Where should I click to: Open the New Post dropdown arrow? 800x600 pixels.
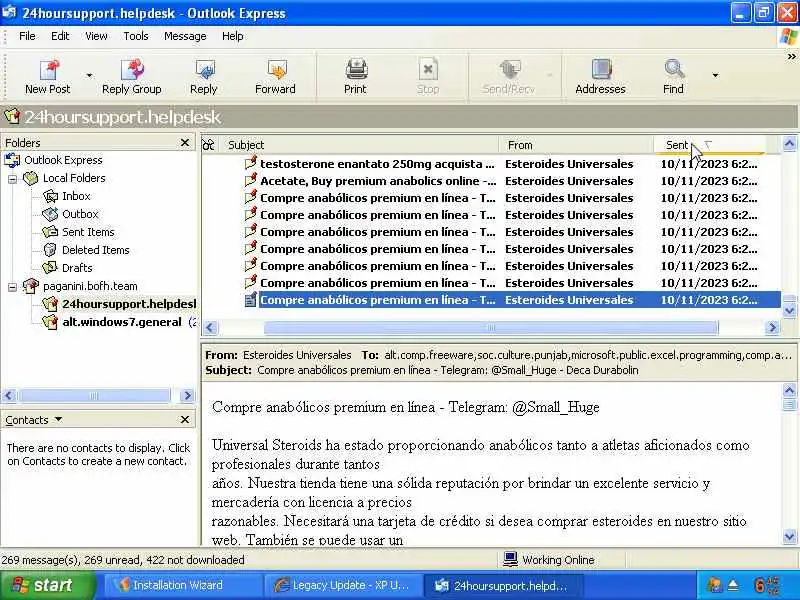pyautogui.click(x=89, y=76)
